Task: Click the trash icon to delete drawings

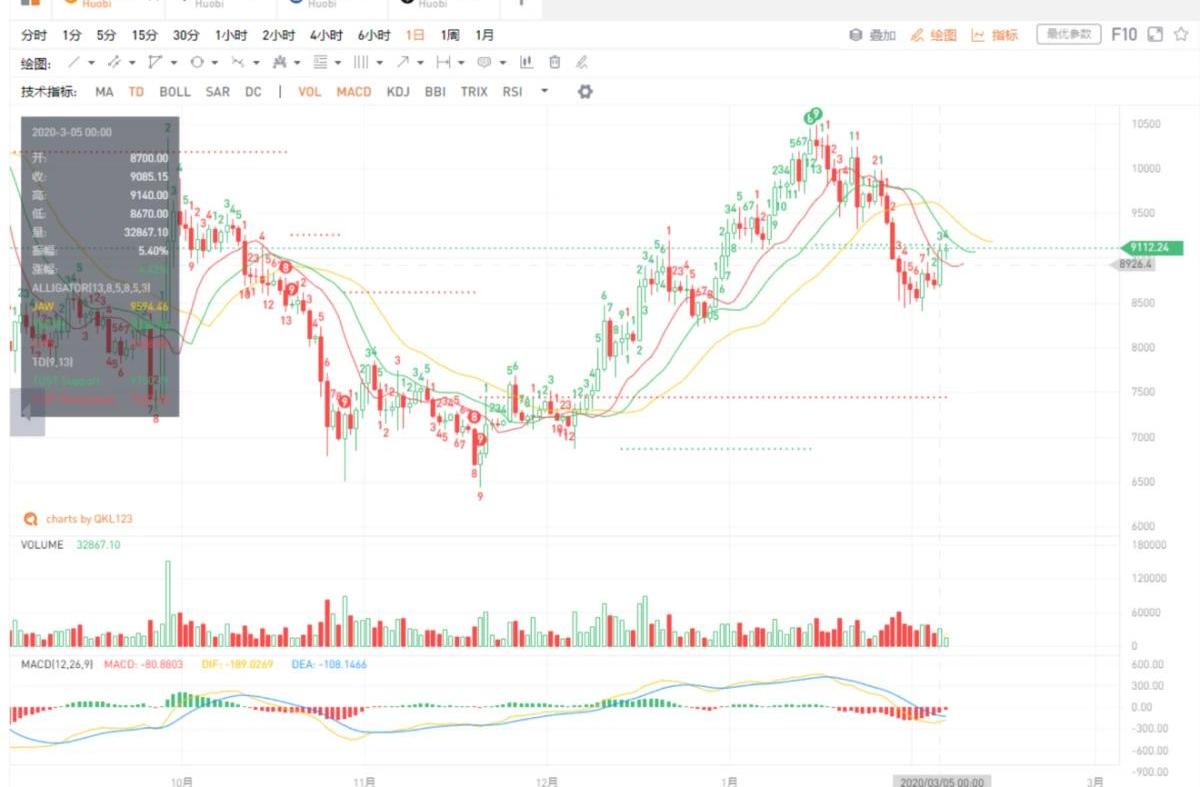Action: tap(554, 62)
